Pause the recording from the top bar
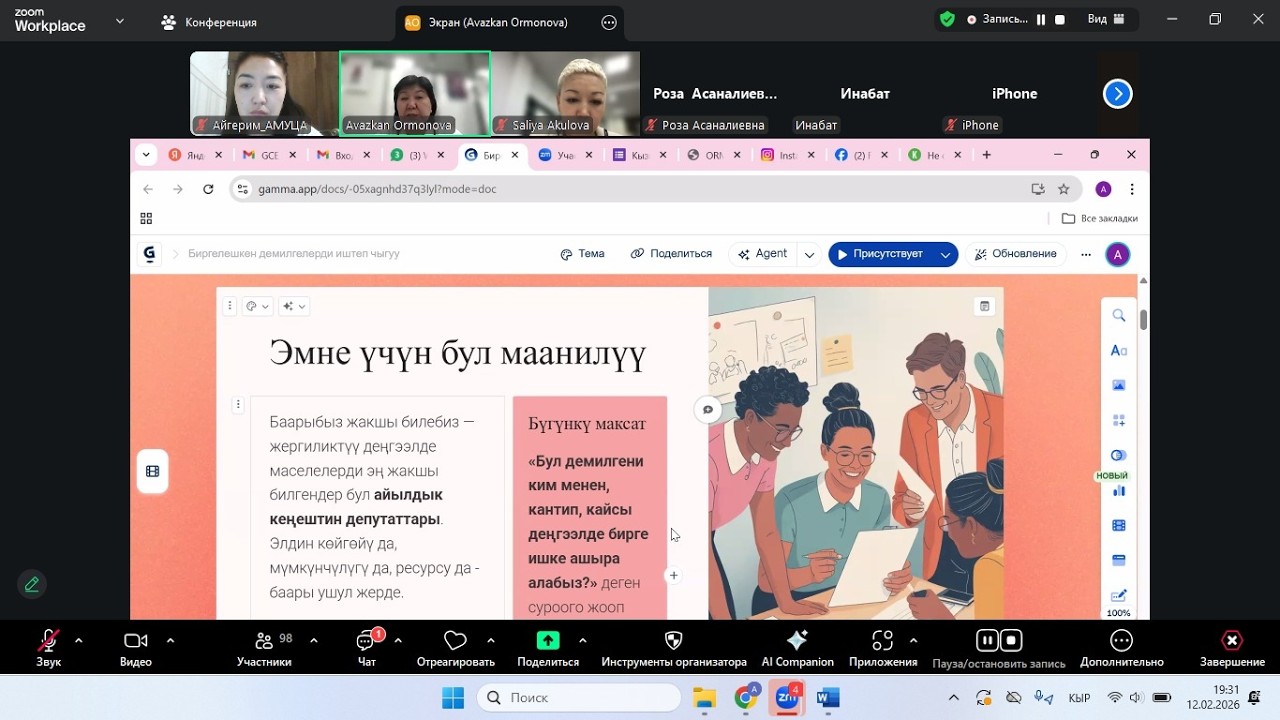1280x720 pixels. pos(1041,19)
